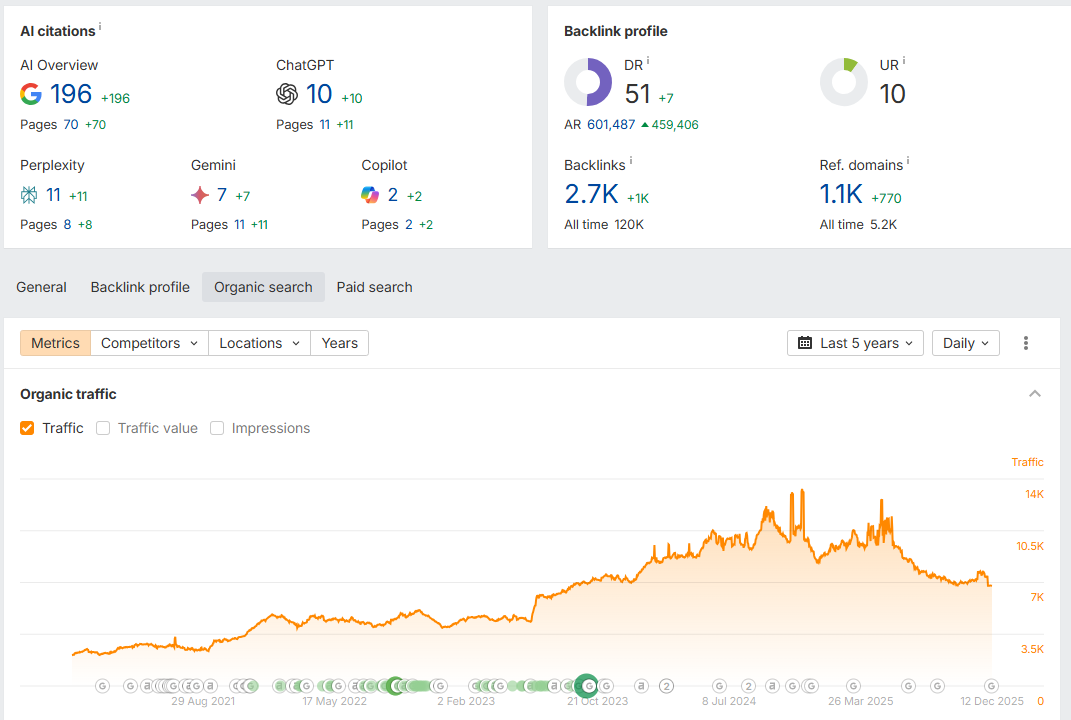Click the Google AI Overview icon
Screen dimensions: 1071x720
click(x=31, y=94)
